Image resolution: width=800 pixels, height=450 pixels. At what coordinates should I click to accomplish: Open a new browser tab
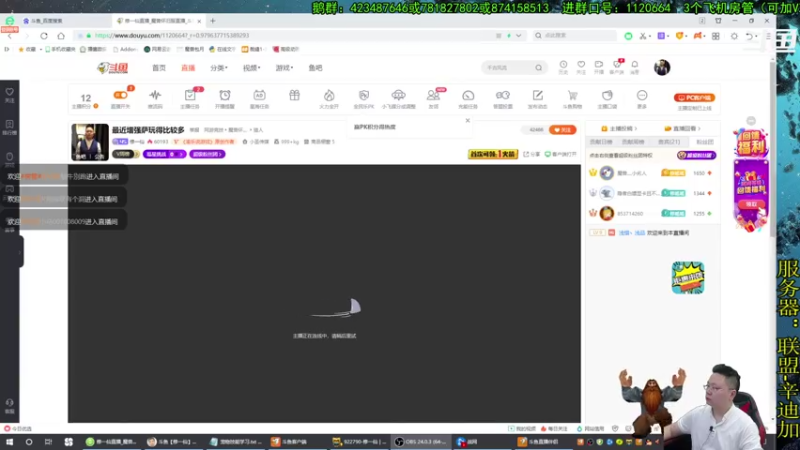213,21
